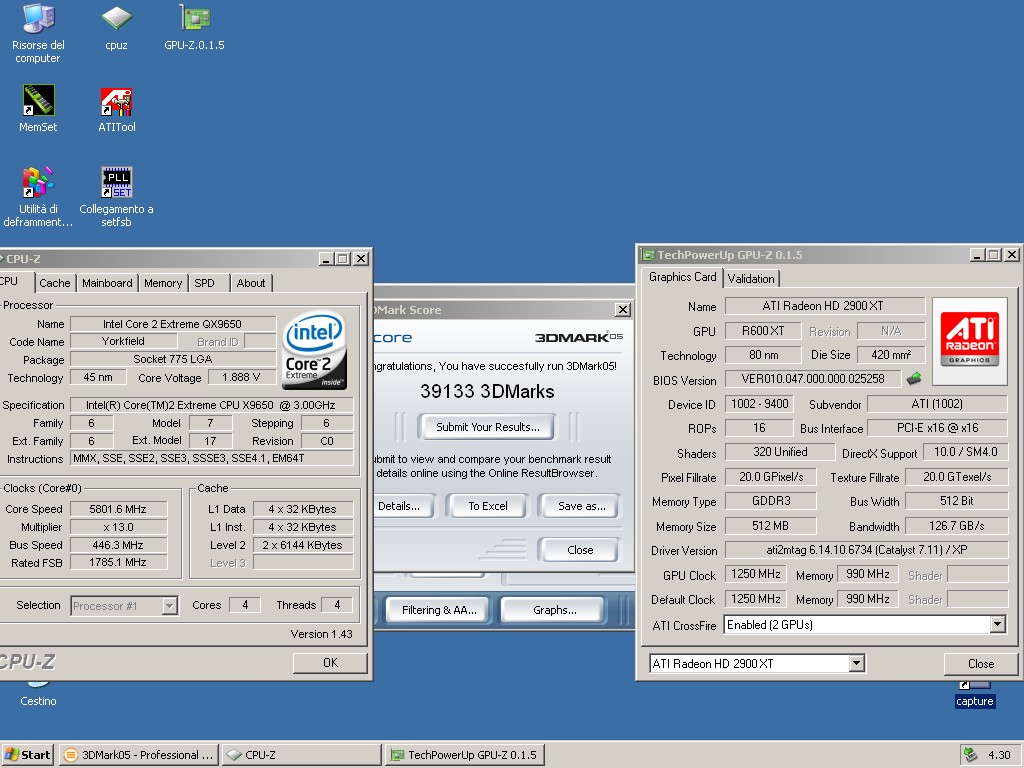Click the Memory Size field 512 MB

click(x=771, y=526)
